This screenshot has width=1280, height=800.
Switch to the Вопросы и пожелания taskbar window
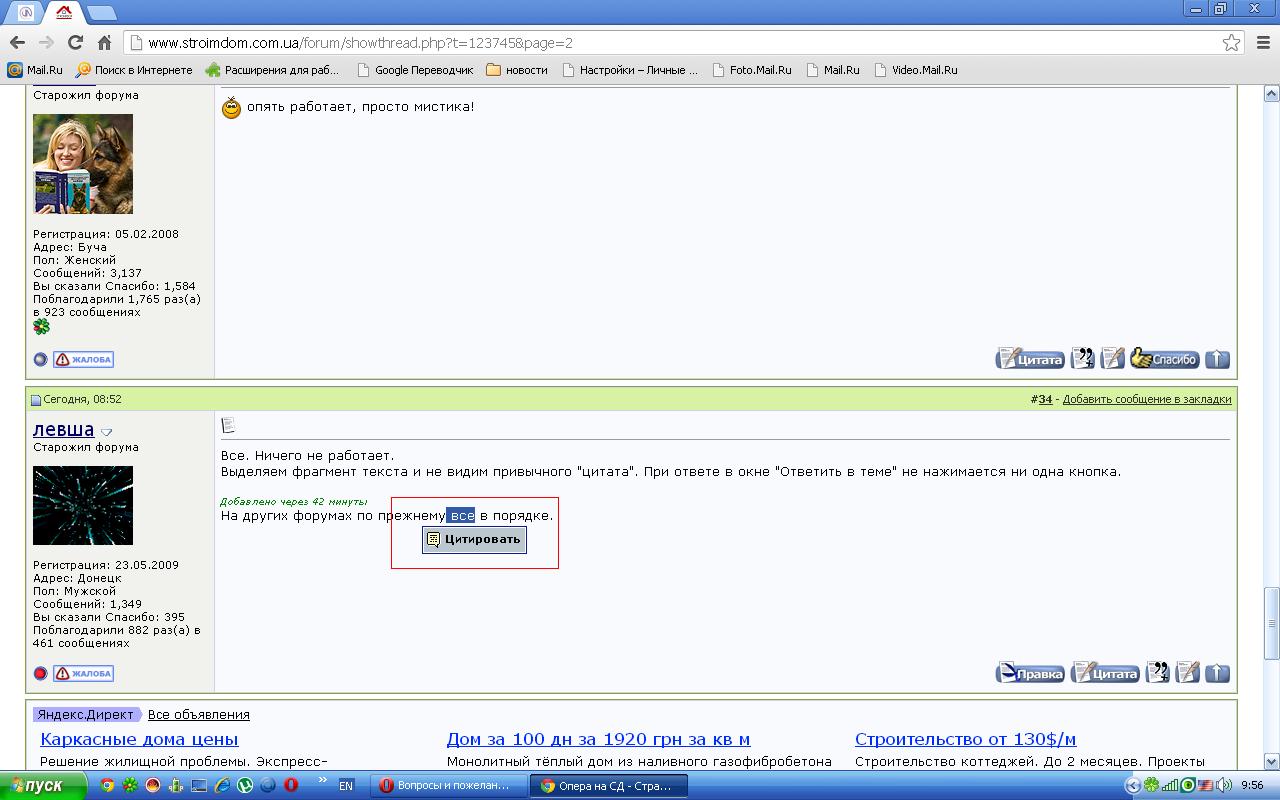click(446, 786)
